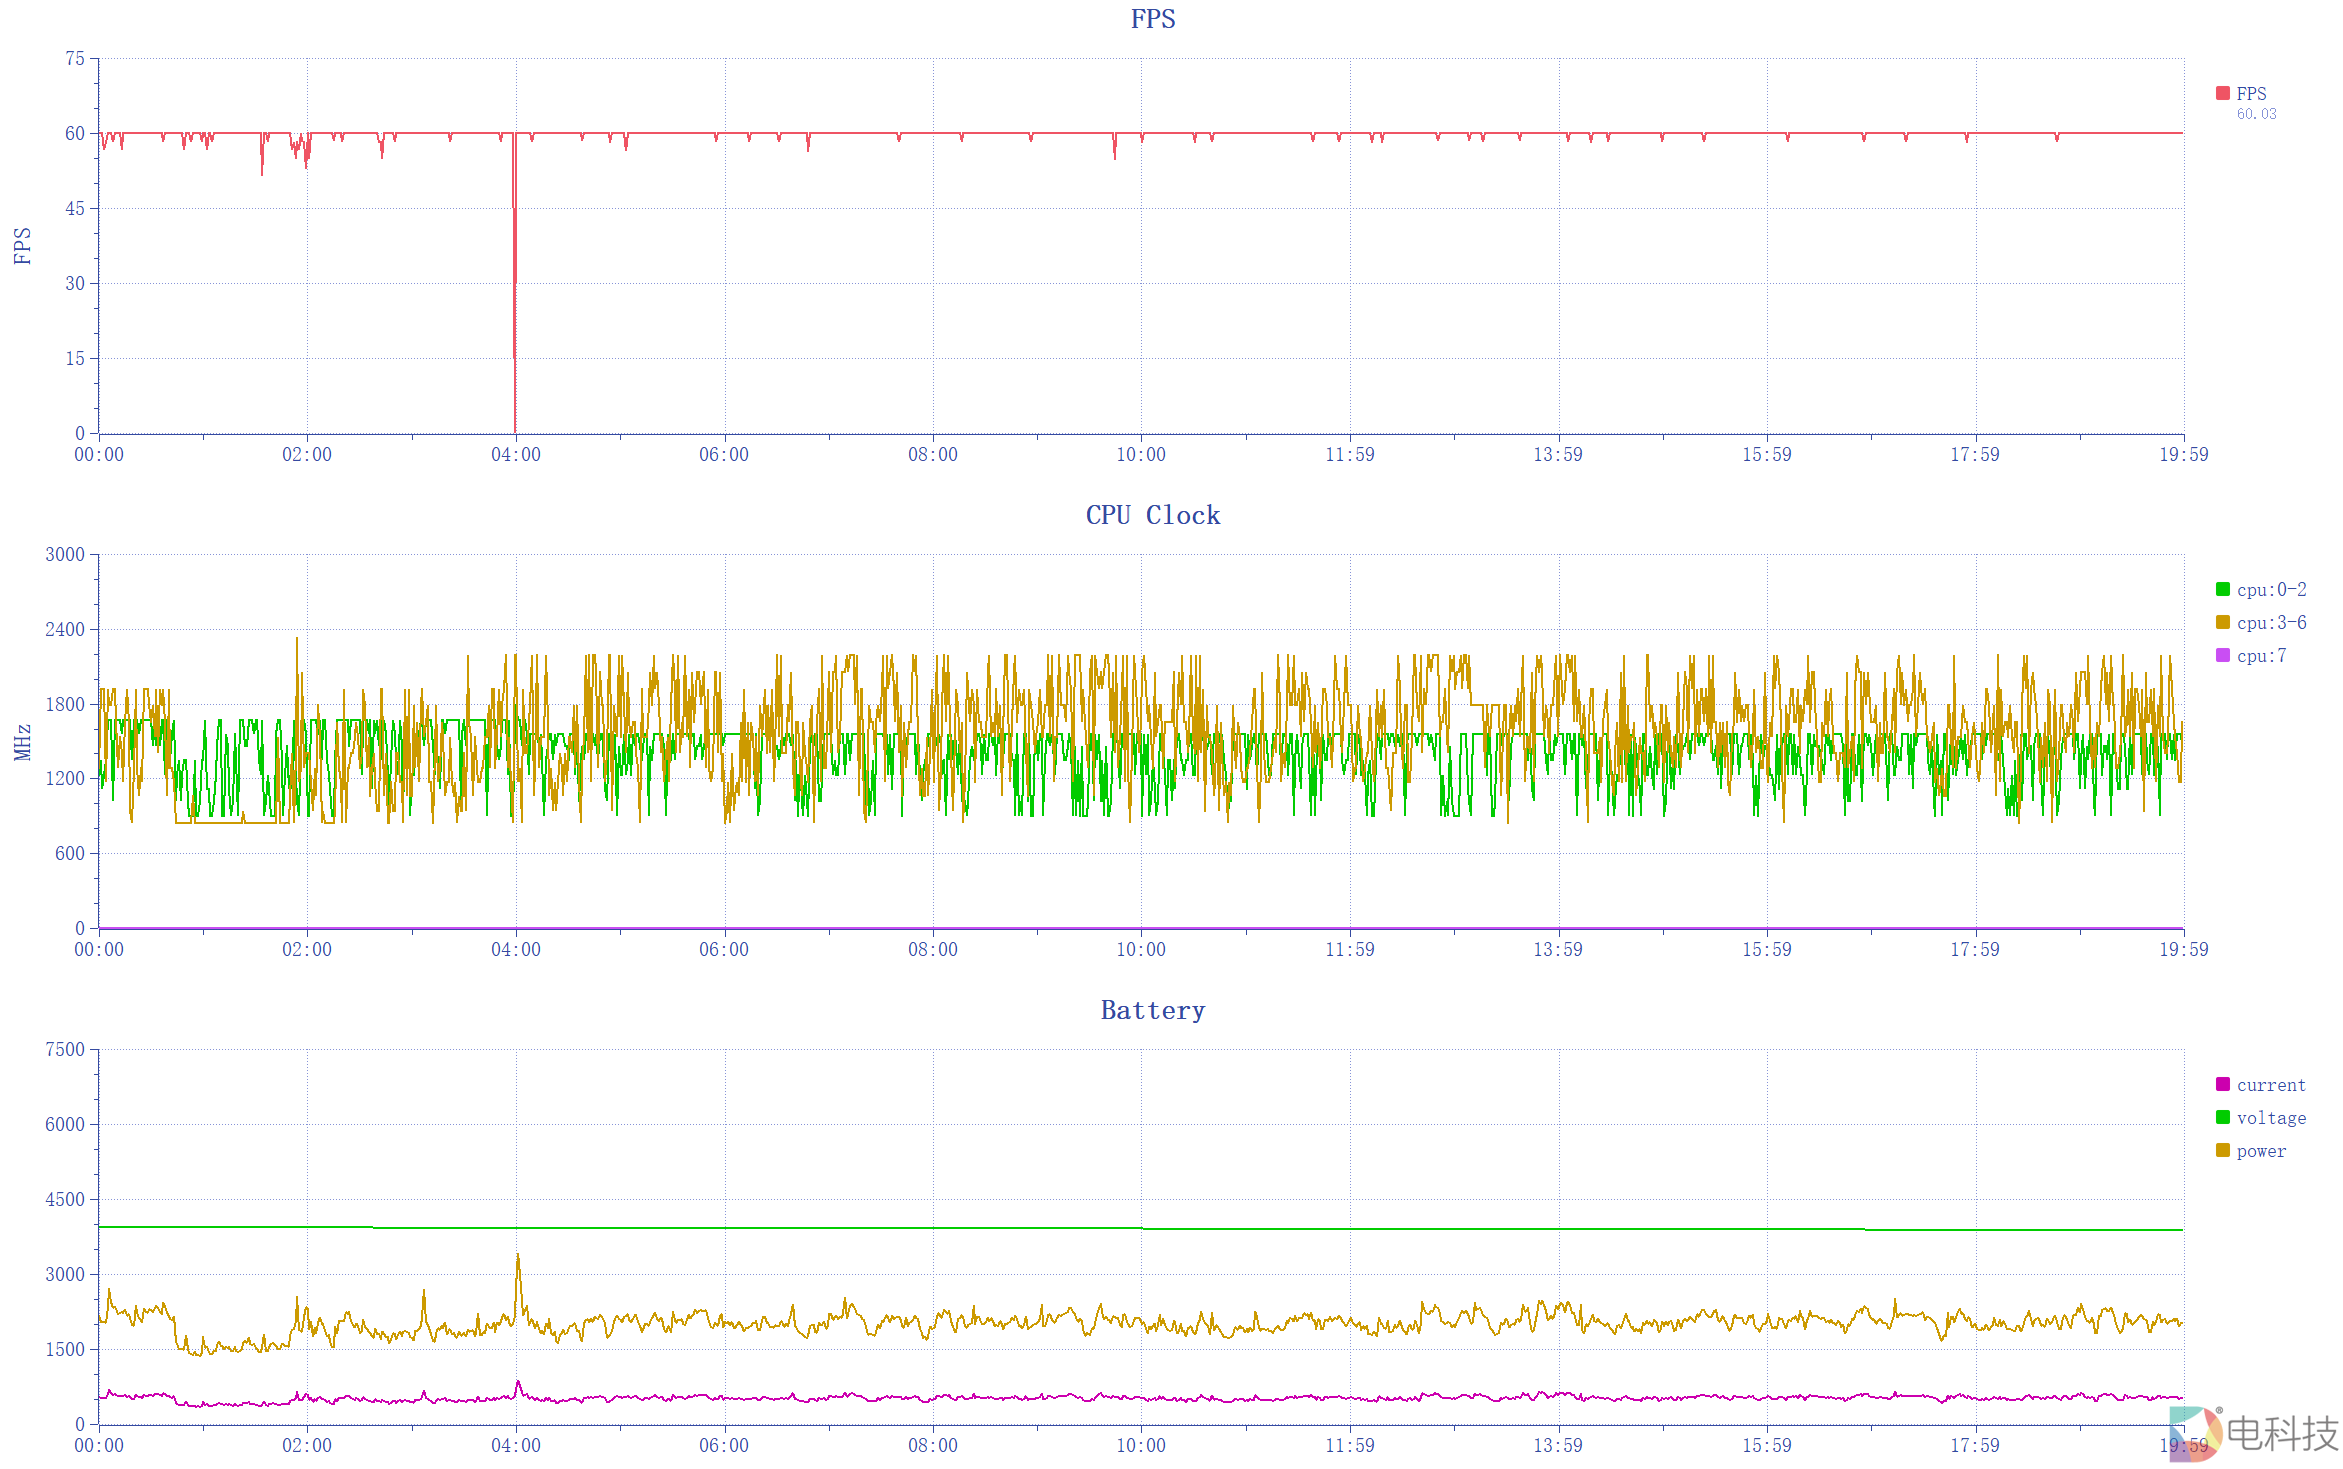Click the FPS chart title
Image resolution: width=2343 pixels, height=1469 pixels.
pos(1152,19)
